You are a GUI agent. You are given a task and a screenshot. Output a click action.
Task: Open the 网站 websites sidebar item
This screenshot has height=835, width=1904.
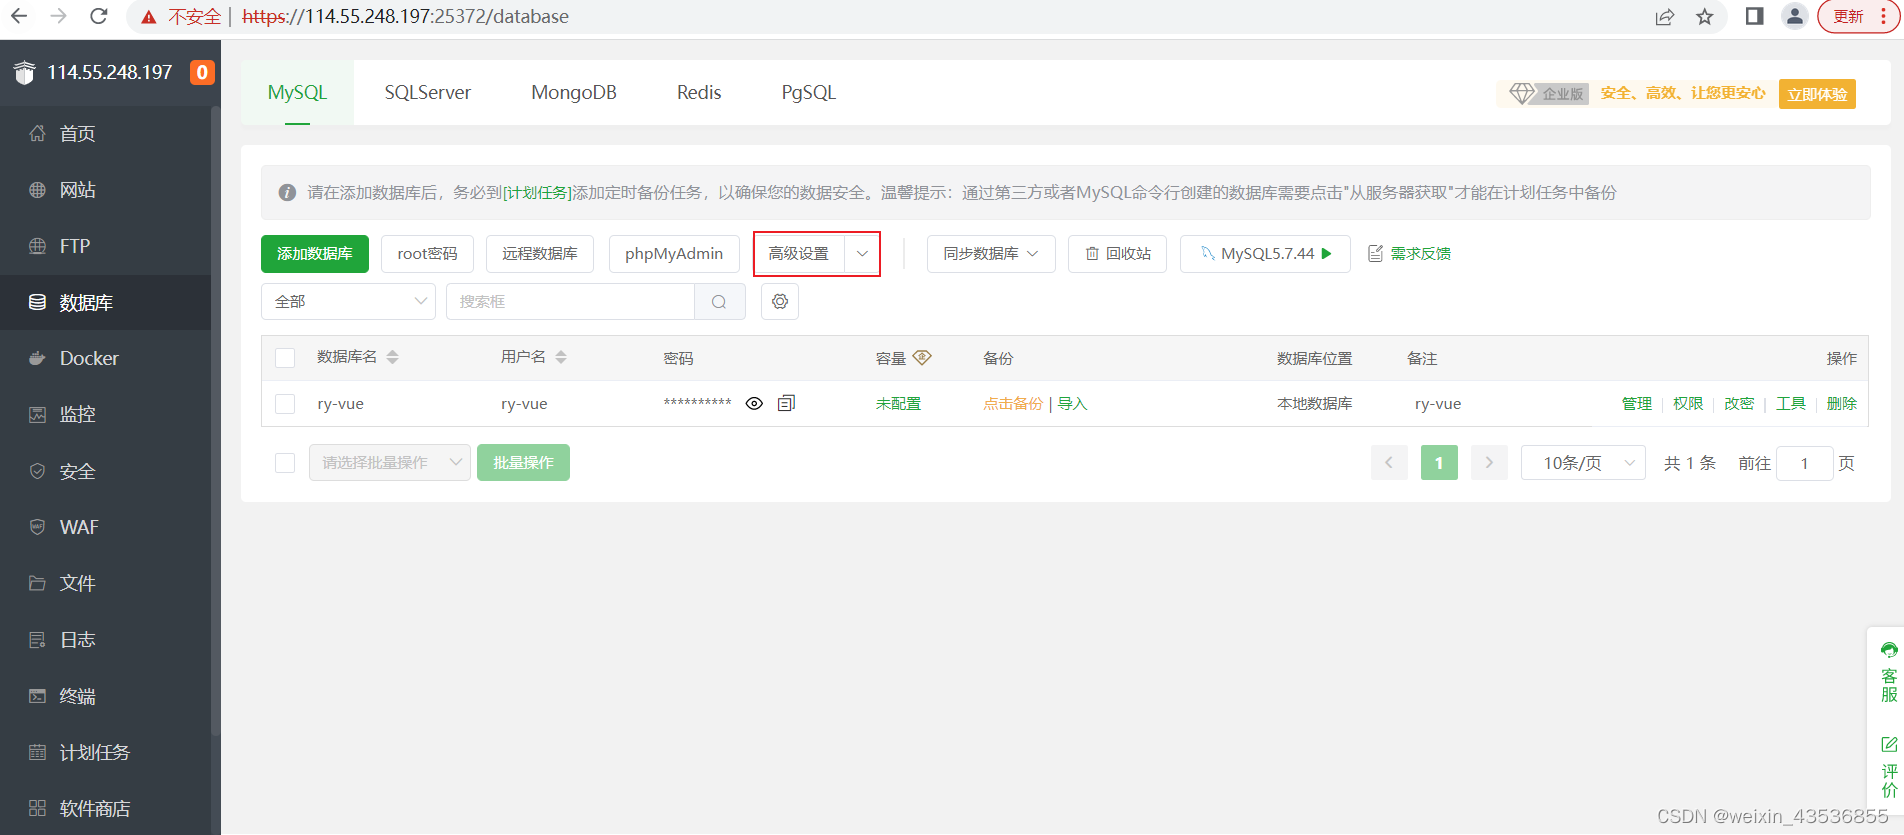coord(105,190)
